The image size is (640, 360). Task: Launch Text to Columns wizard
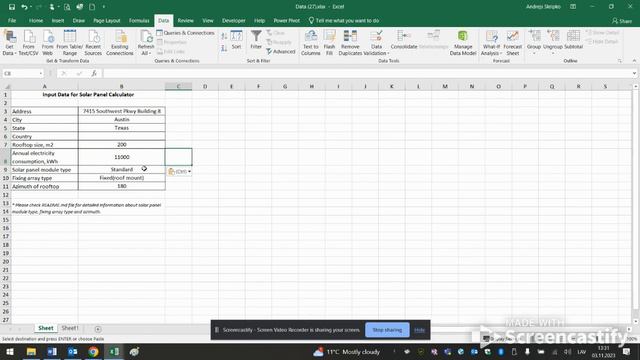(x=311, y=42)
